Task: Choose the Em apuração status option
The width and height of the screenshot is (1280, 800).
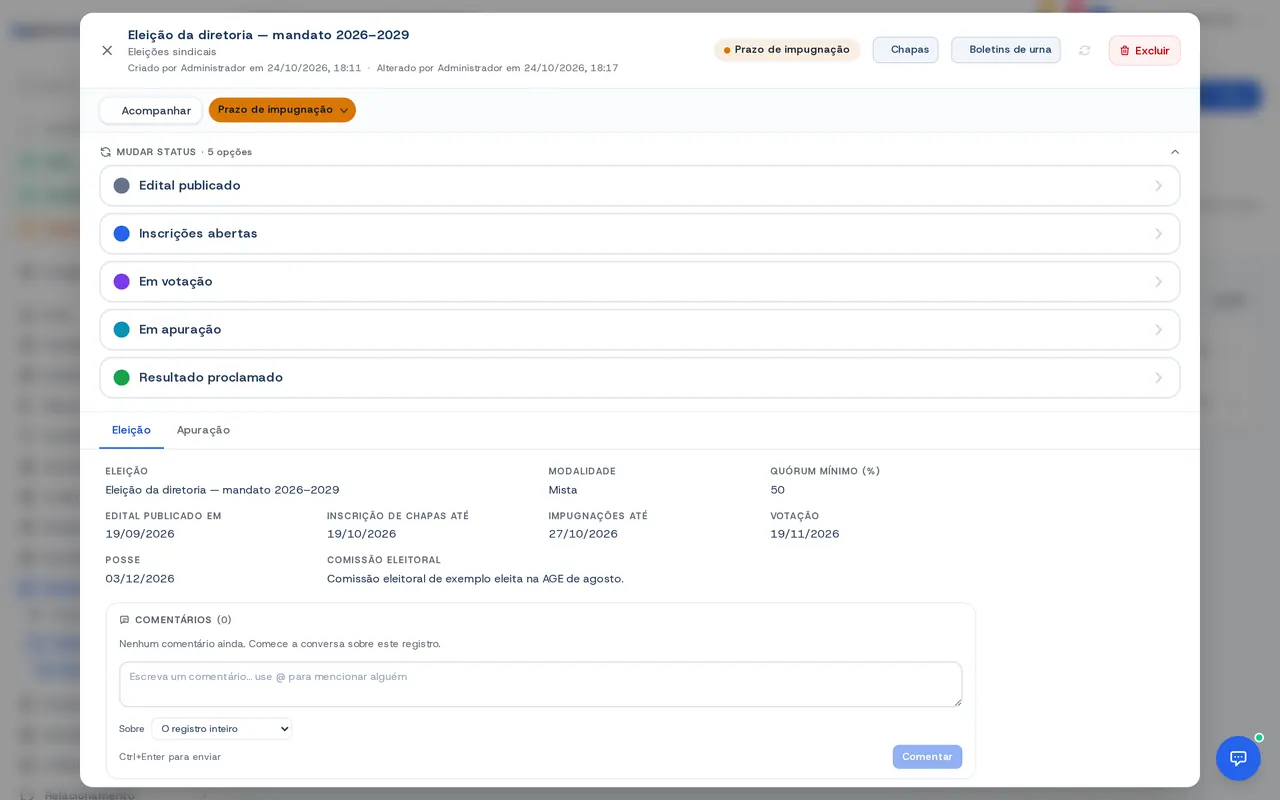Action: [x=640, y=330]
